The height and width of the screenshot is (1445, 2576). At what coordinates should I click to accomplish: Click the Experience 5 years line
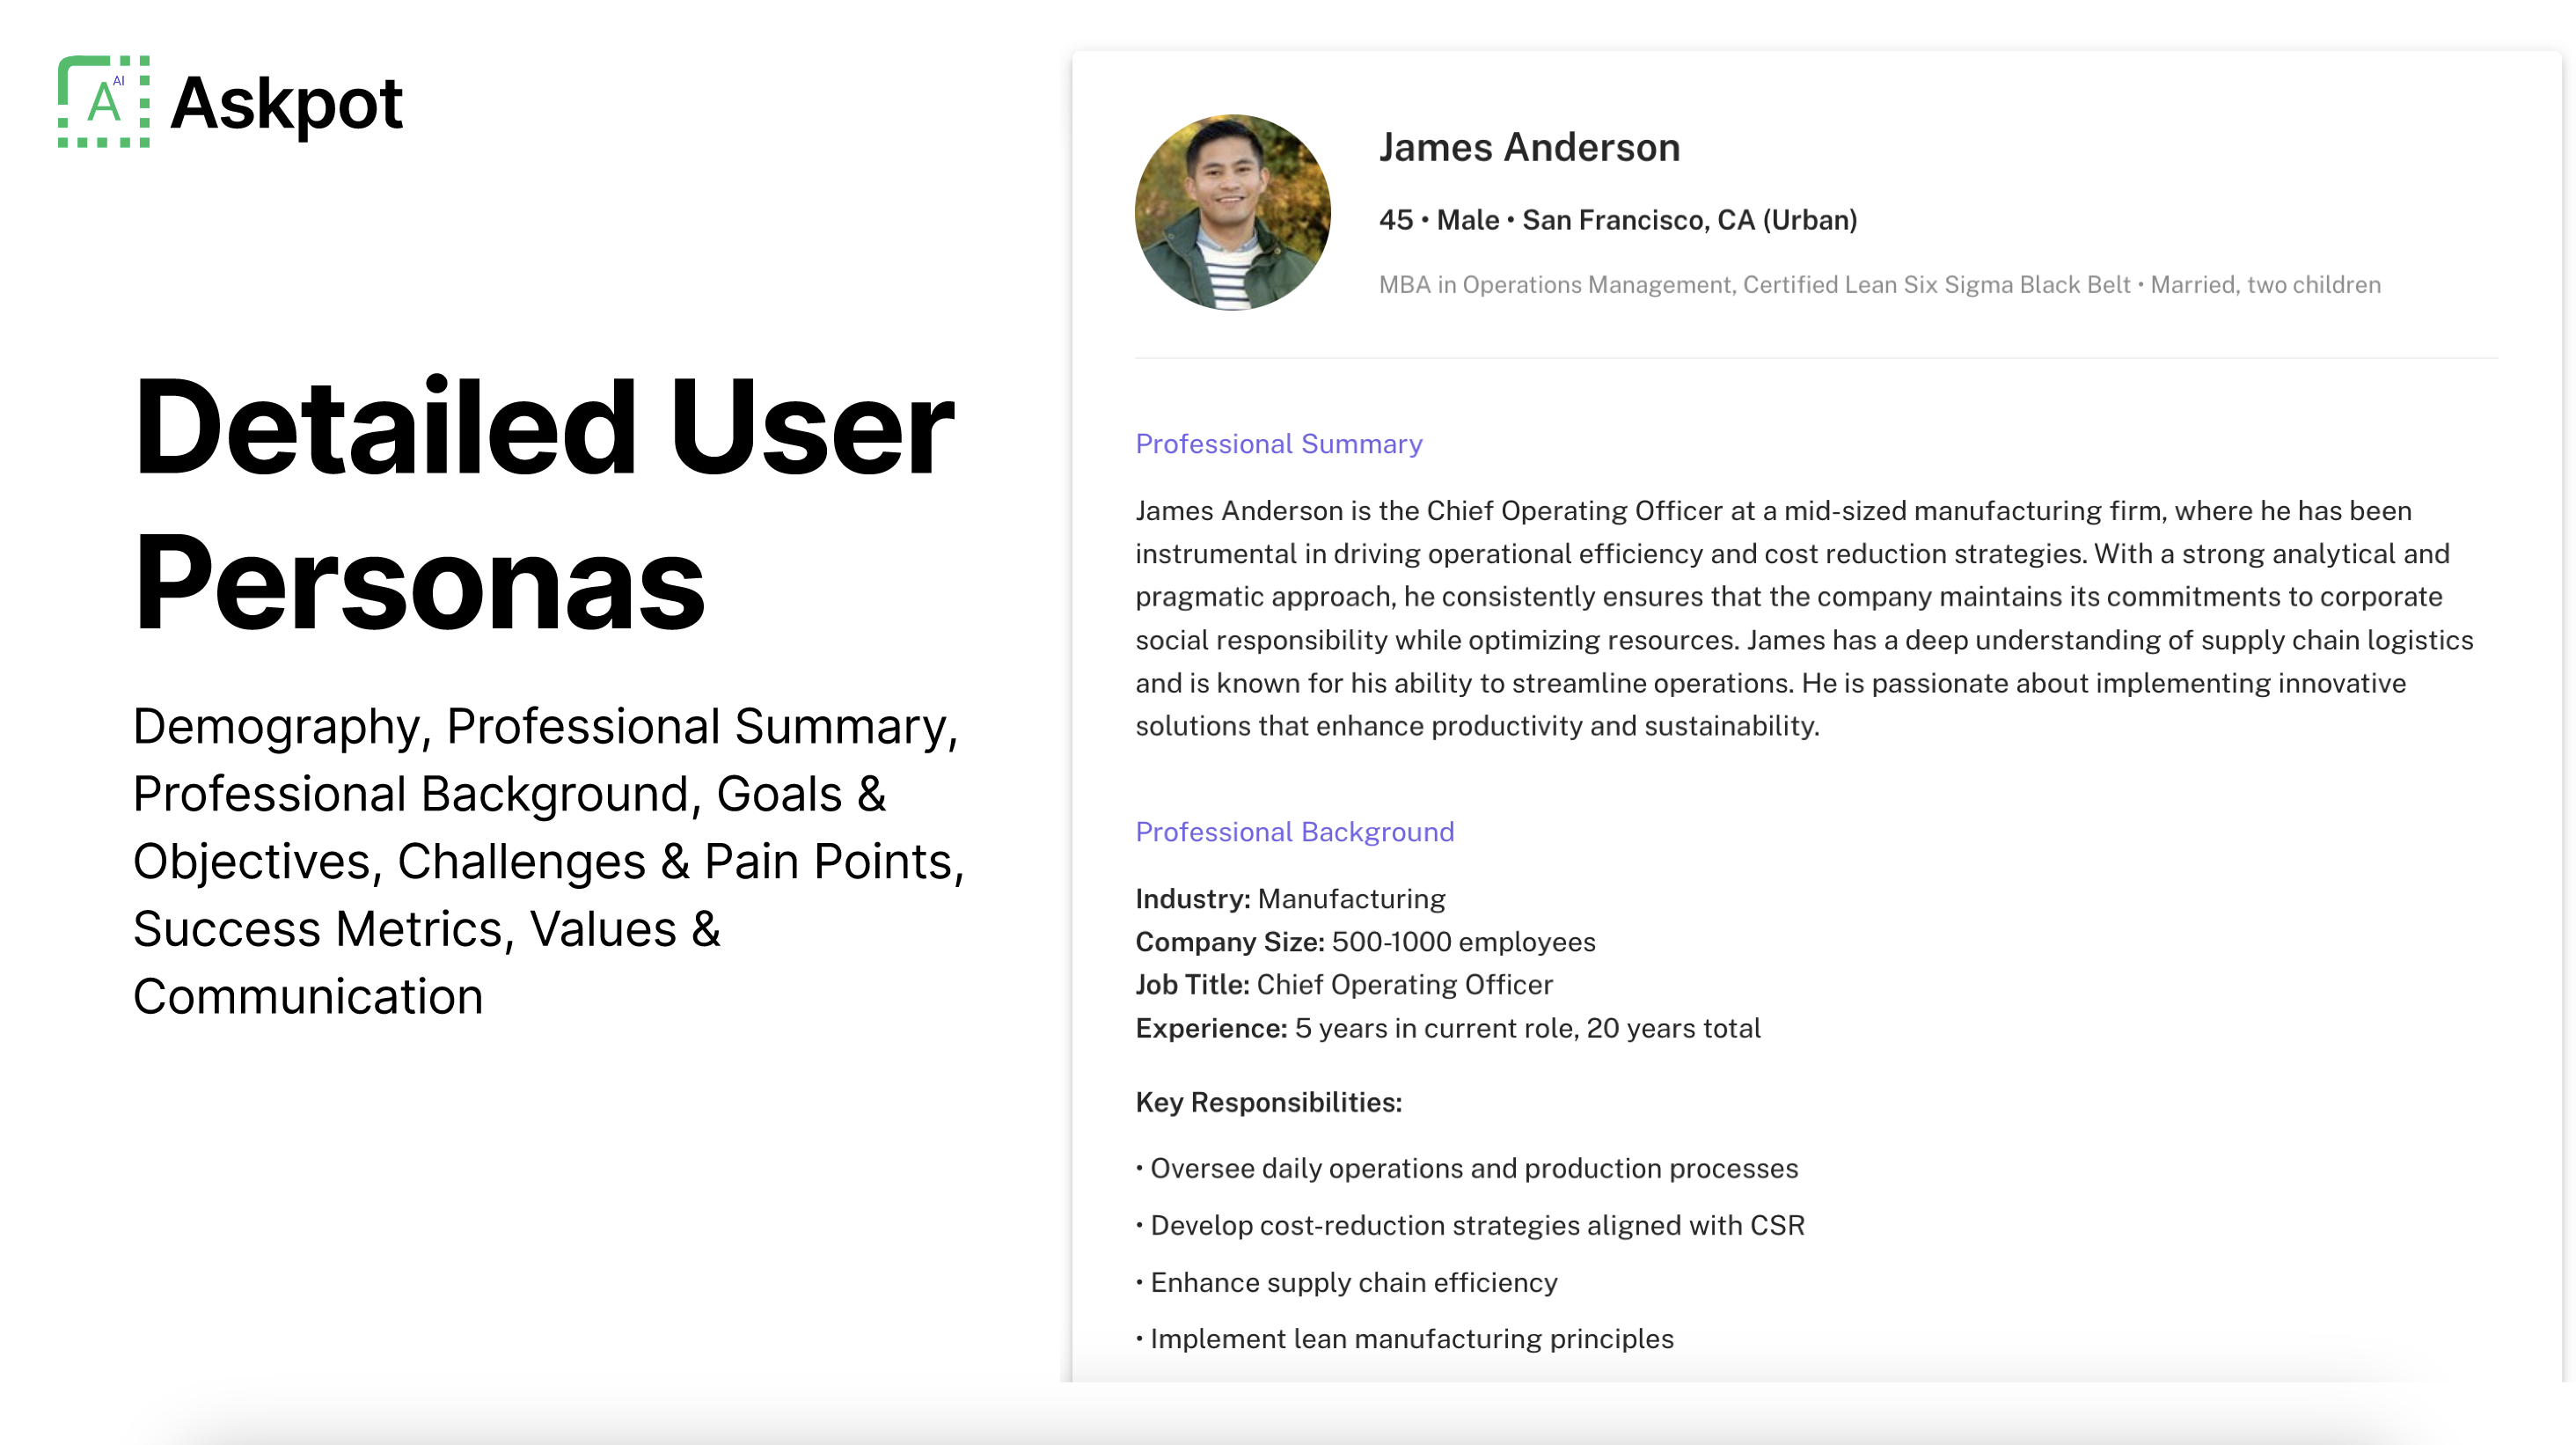coord(1447,1028)
